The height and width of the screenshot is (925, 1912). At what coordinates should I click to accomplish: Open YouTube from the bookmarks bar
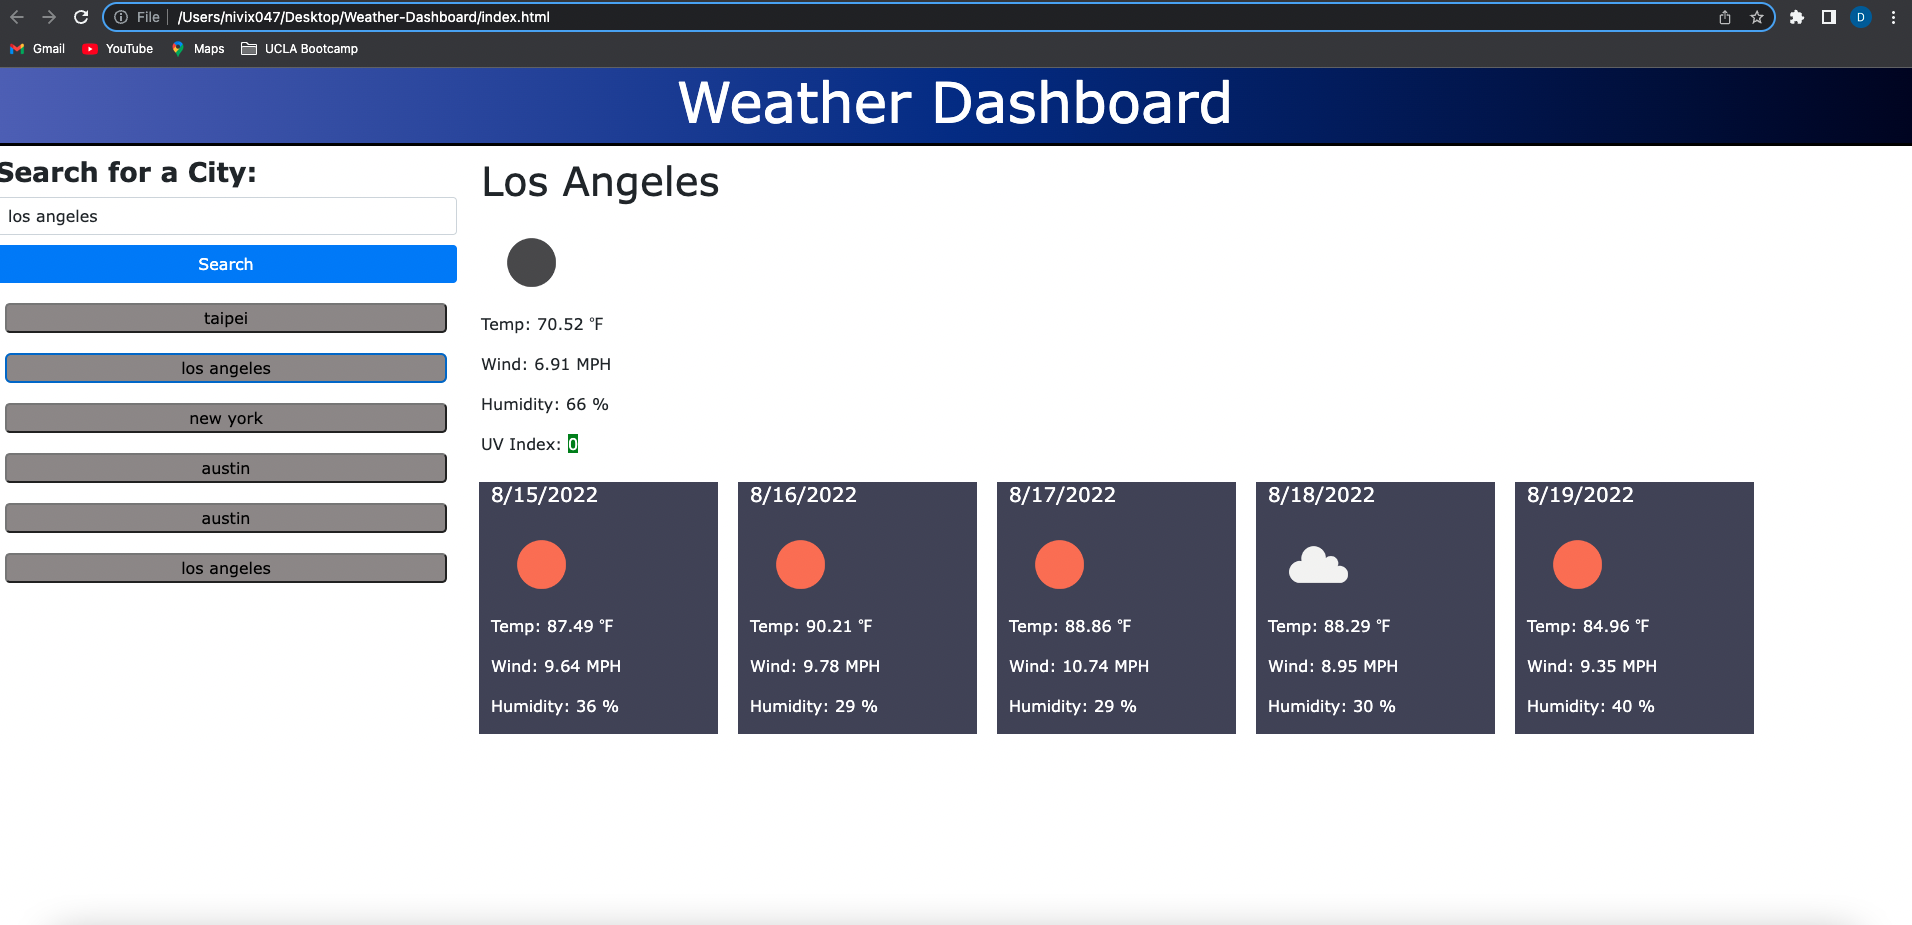117,48
